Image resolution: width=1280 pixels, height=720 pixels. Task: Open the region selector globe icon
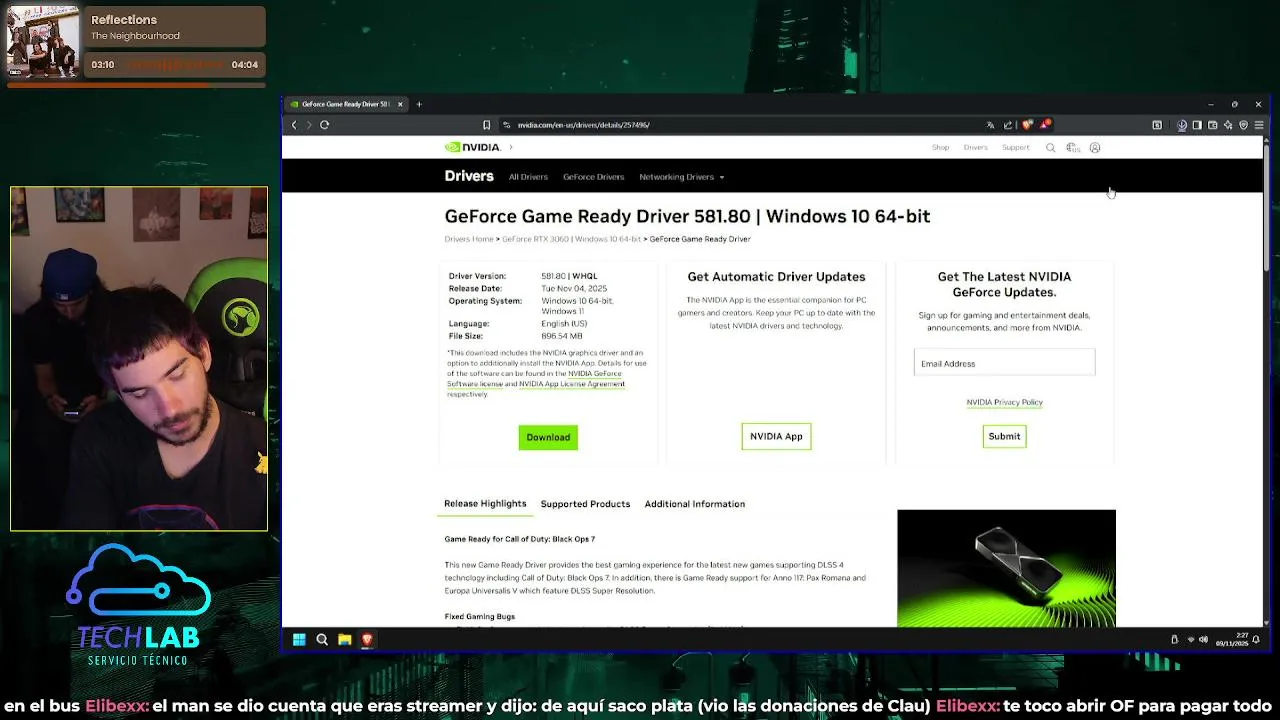tap(1073, 148)
